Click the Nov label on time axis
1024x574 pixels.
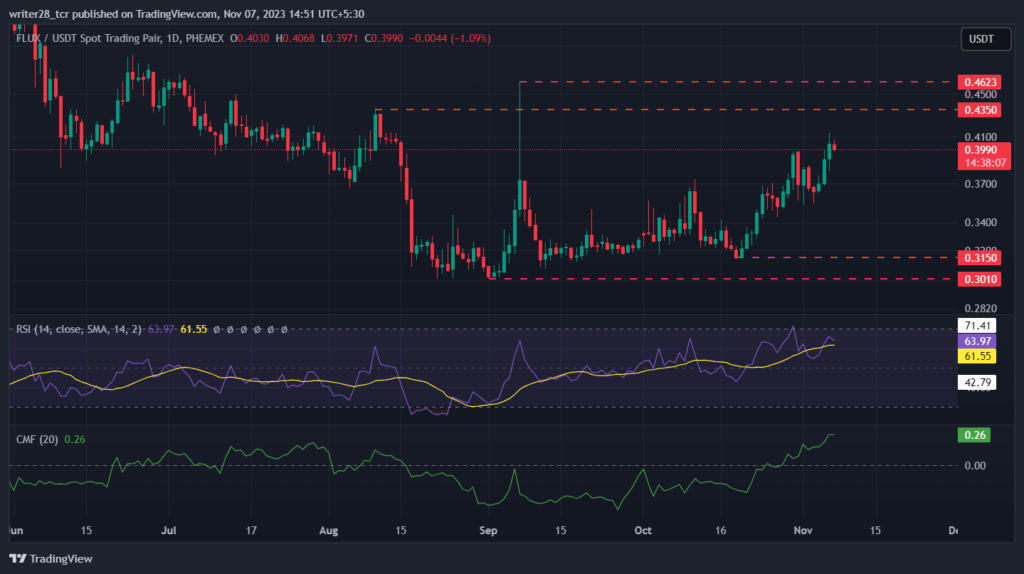click(x=803, y=531)
